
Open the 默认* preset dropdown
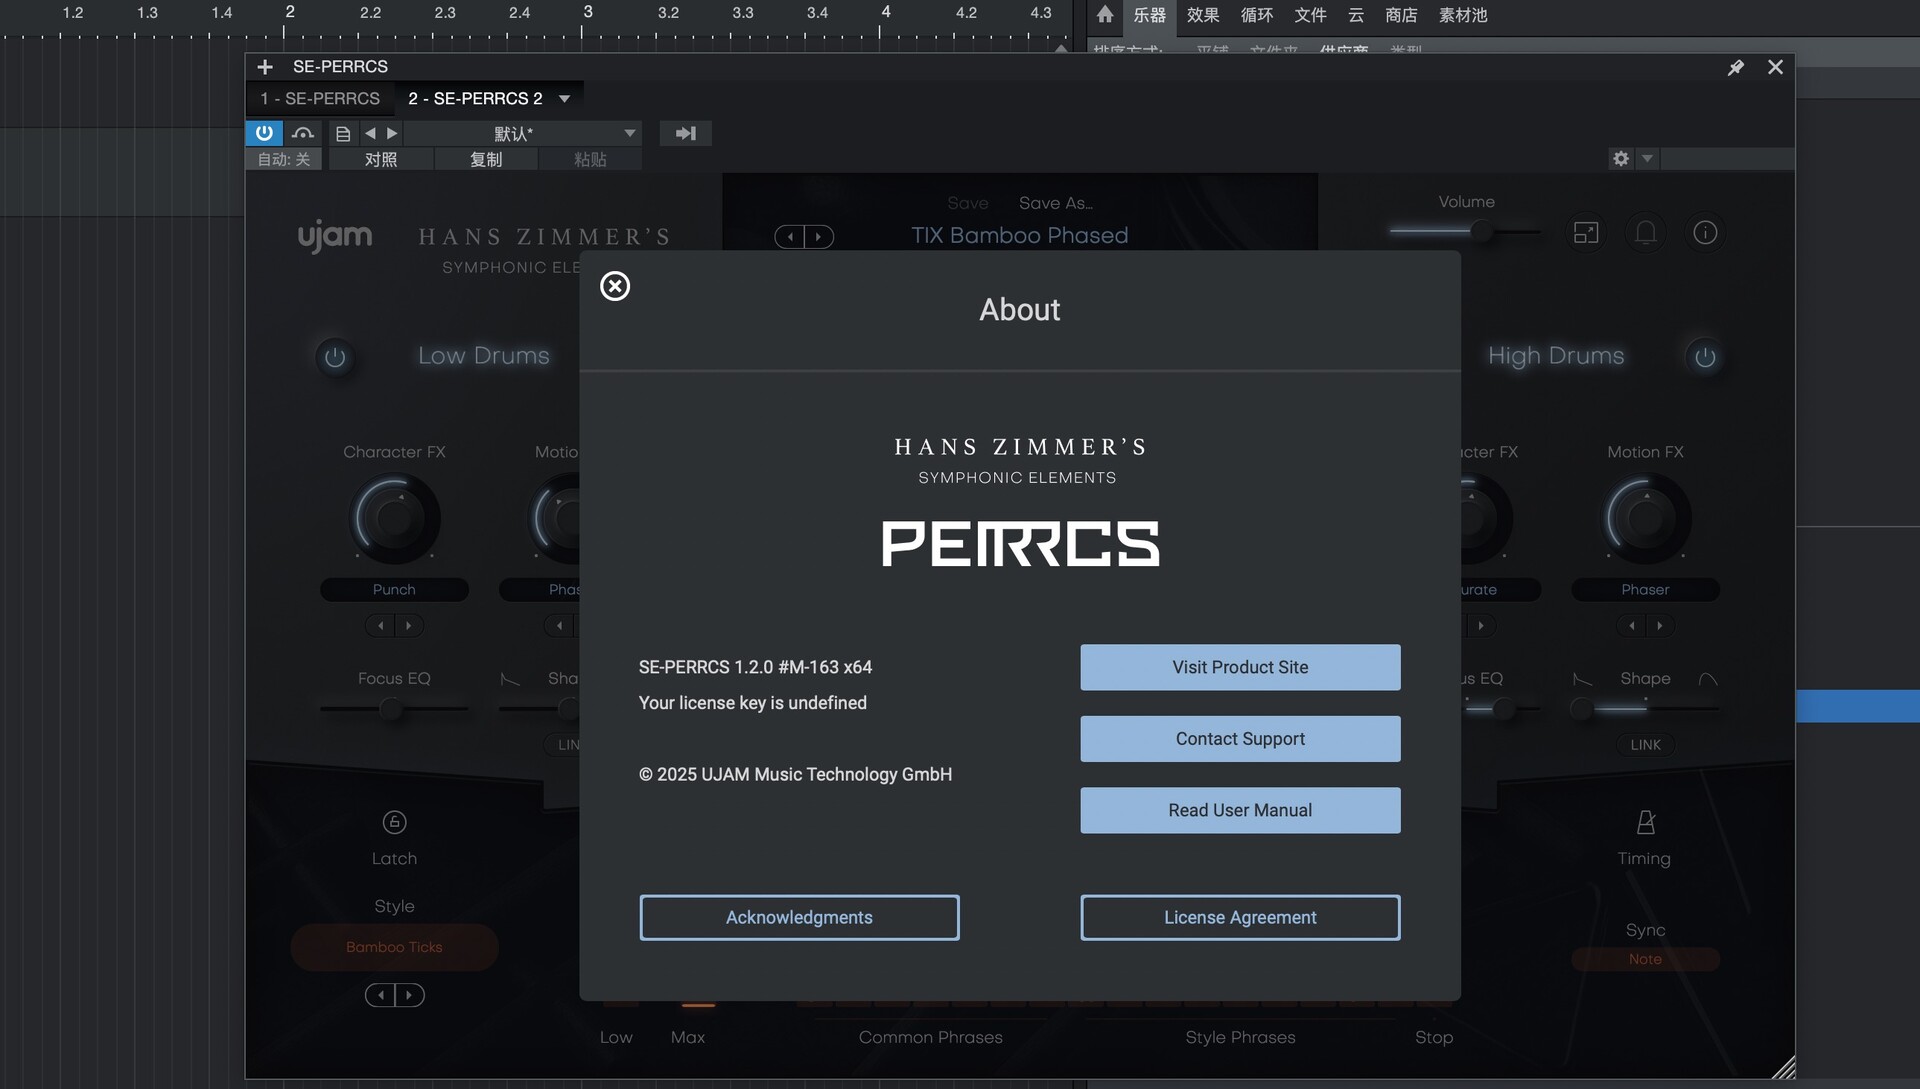(x=523, y=133)
